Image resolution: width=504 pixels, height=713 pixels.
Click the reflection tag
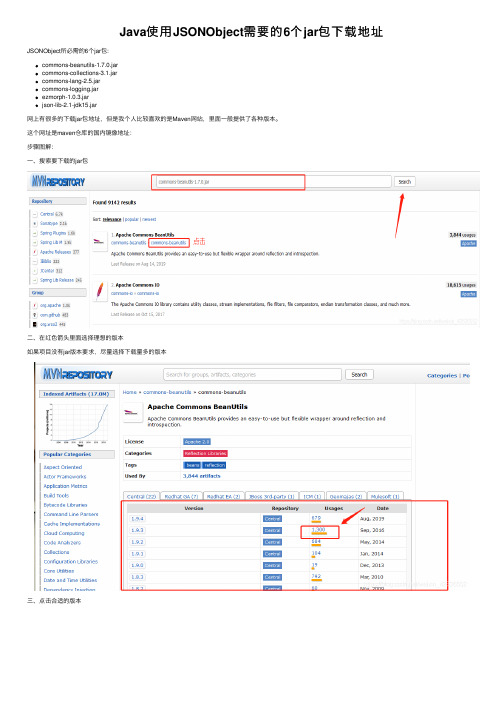214,465
